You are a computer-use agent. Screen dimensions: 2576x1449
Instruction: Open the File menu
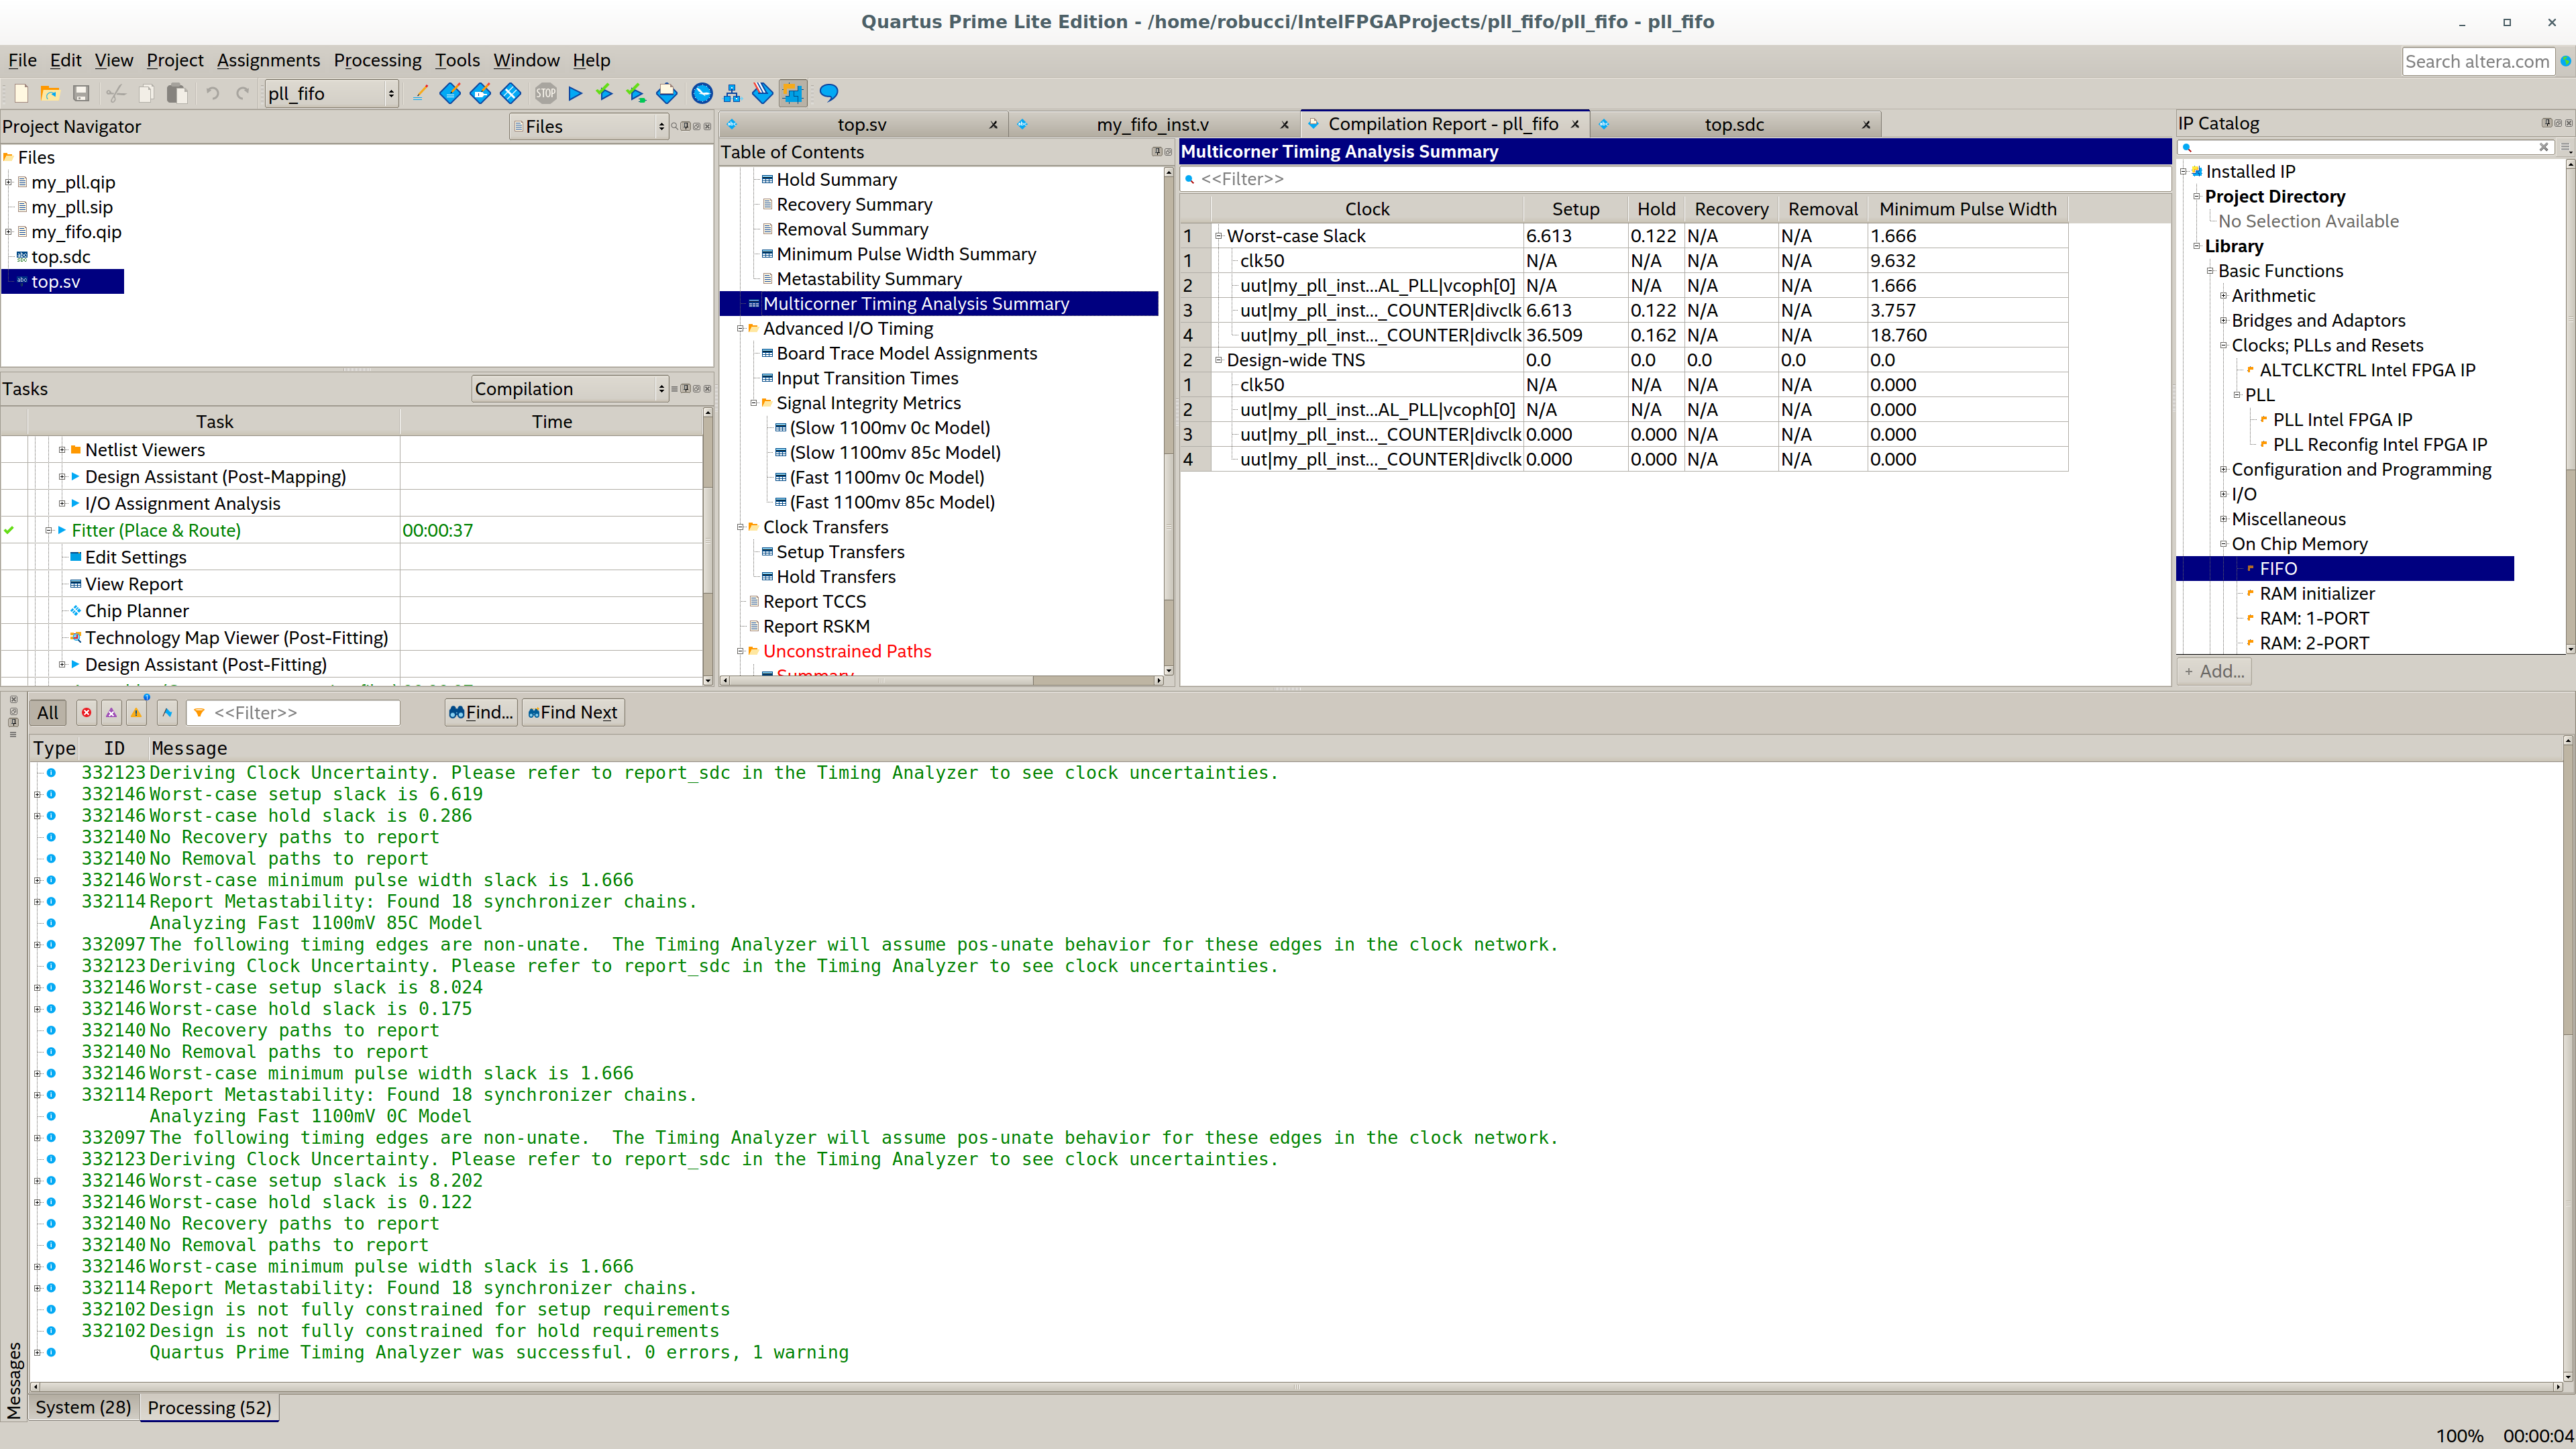[x=22, y=60]
